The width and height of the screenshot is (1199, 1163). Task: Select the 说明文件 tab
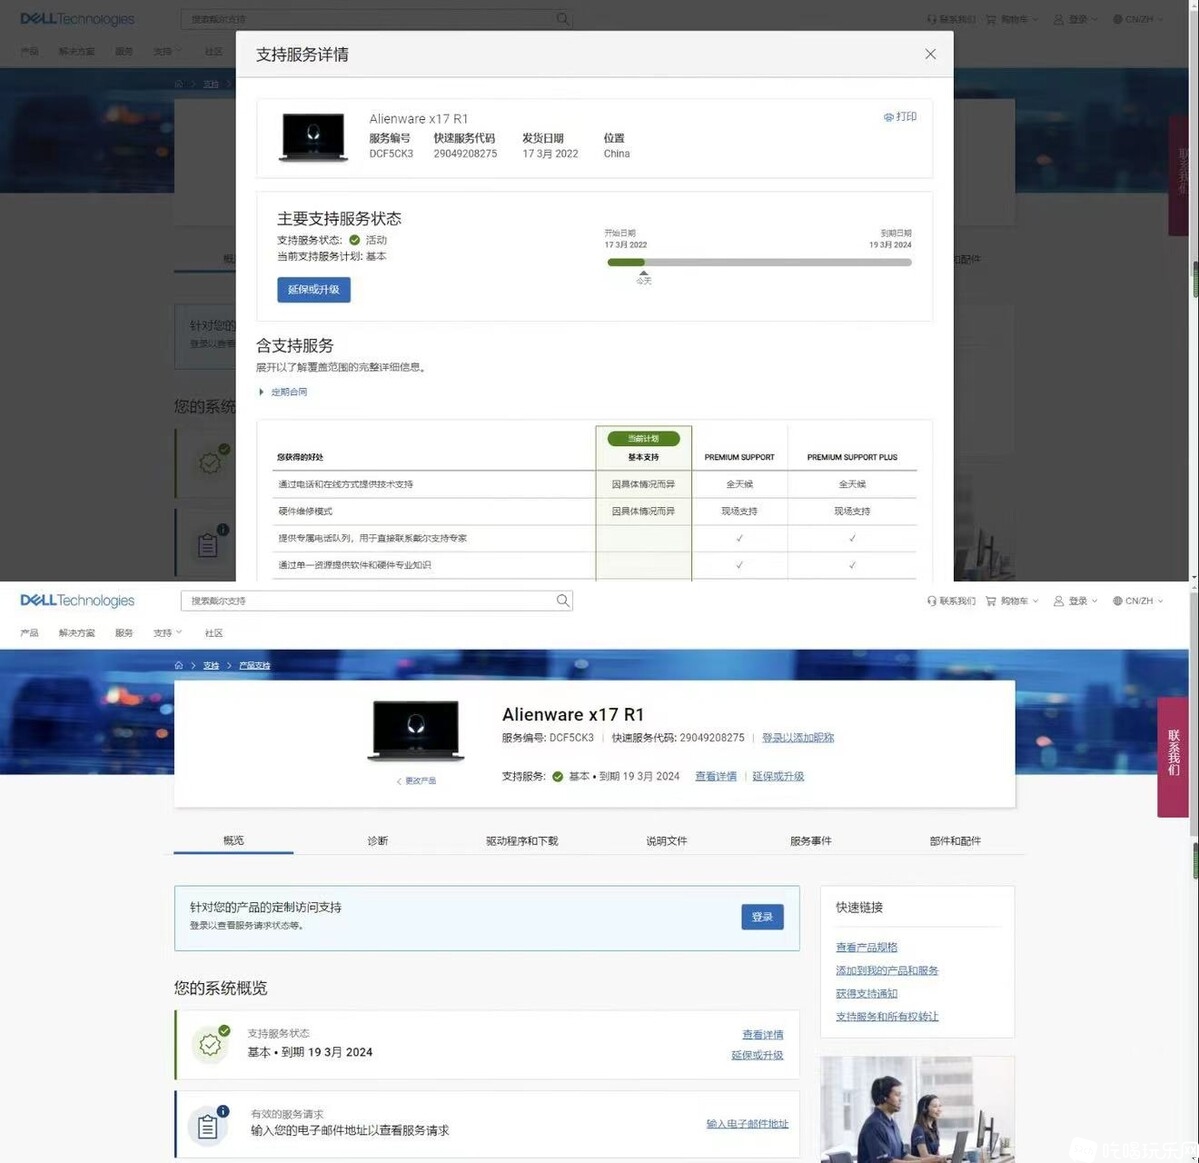click(666, 841)
